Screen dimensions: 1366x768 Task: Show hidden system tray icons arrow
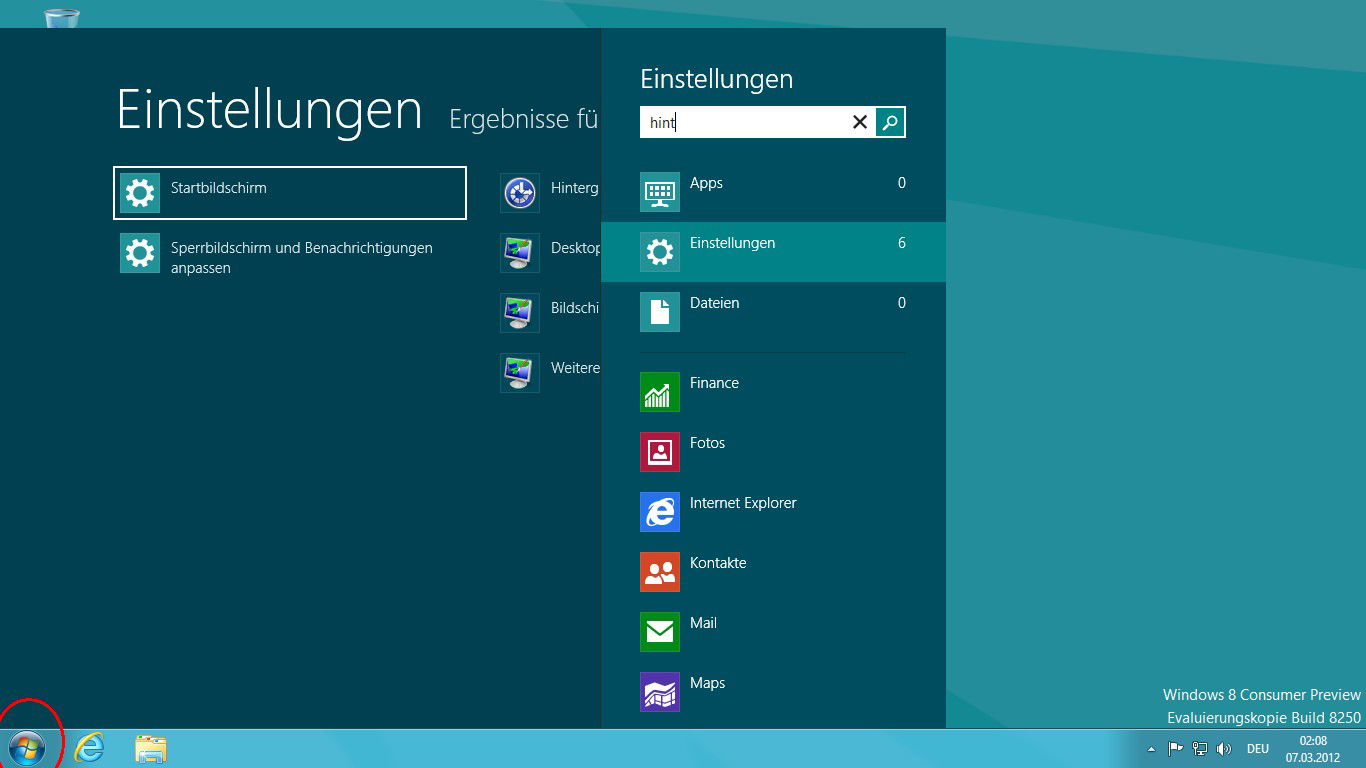pyautogui.click(x=1151, y=748)
